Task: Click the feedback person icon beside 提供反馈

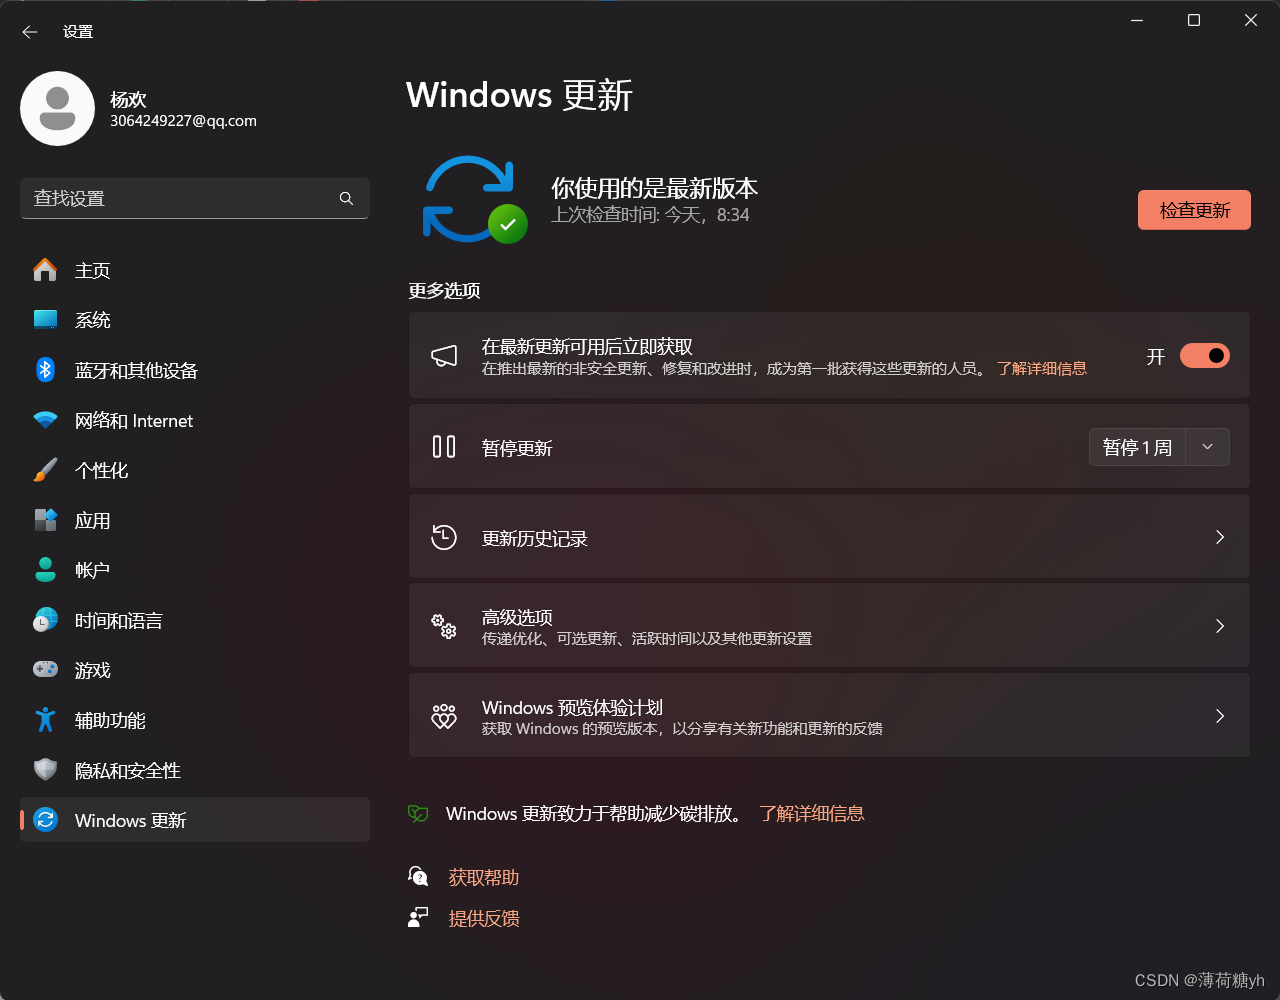Action: pyautogui.click(x=418, y=917)
